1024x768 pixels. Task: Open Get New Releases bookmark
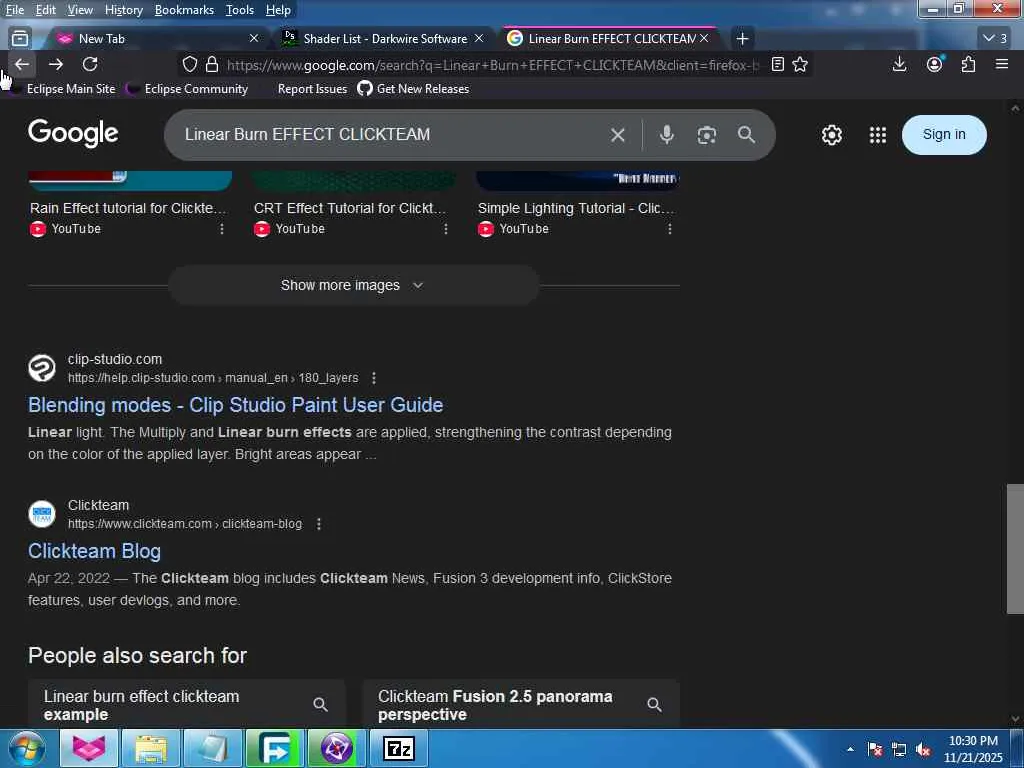tap(413, 89)
